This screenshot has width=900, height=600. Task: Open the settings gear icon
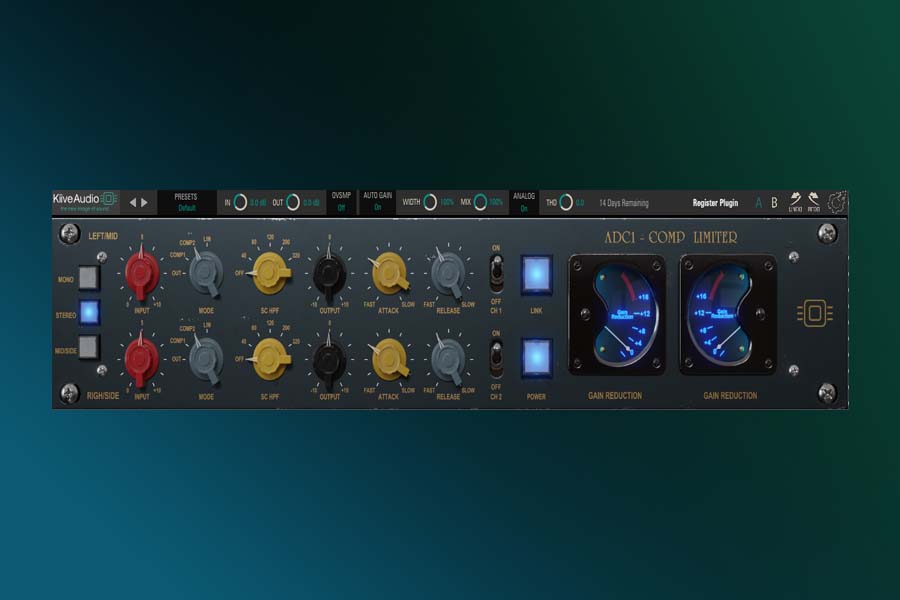click(837, 202)
